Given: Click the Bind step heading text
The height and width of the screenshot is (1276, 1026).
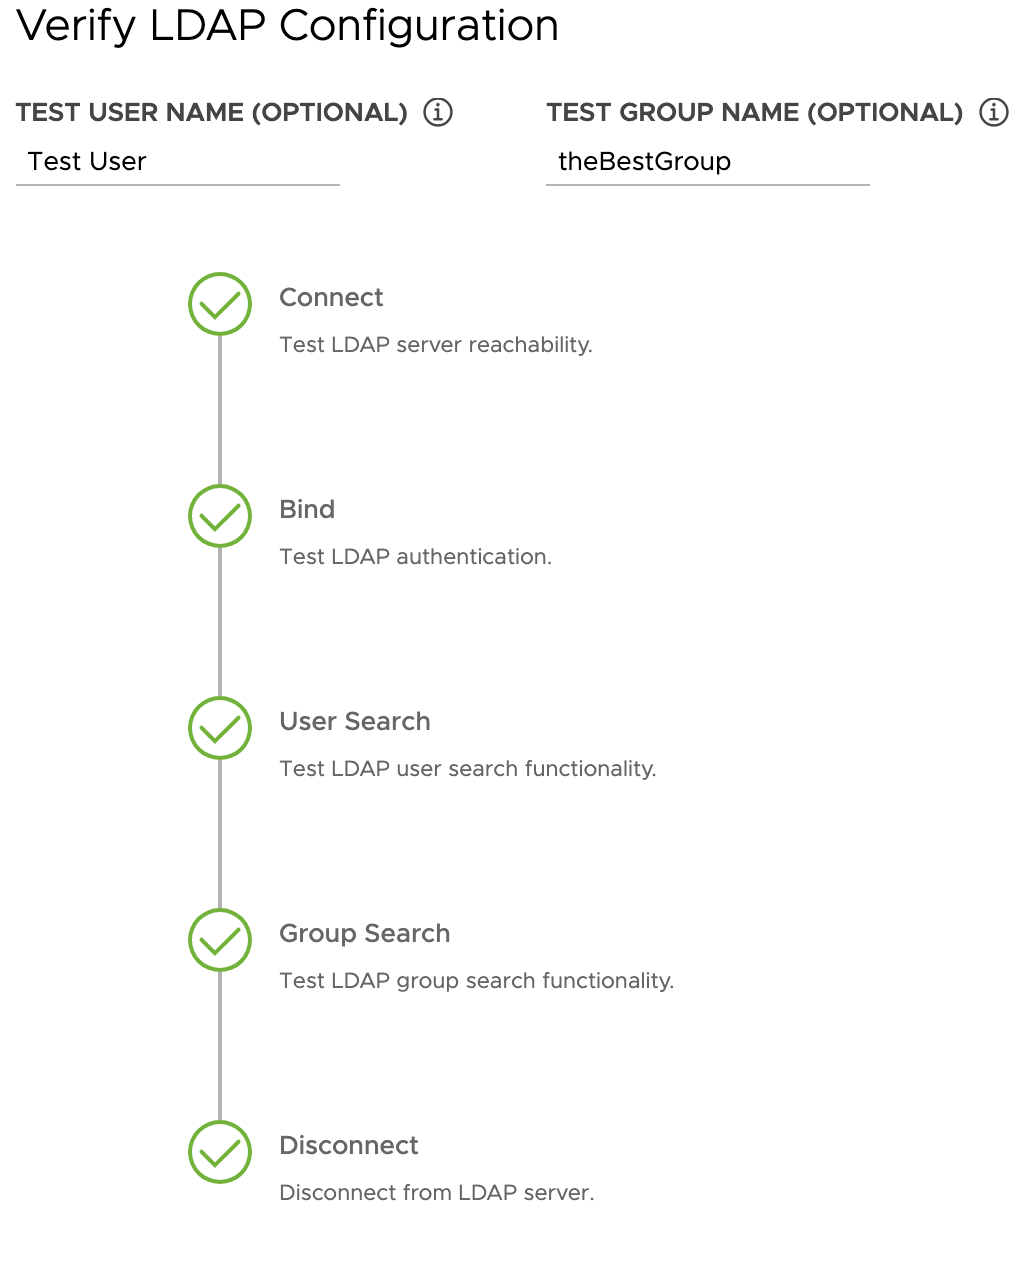Looking at the screenshot, I should click(x=307, y=509).
